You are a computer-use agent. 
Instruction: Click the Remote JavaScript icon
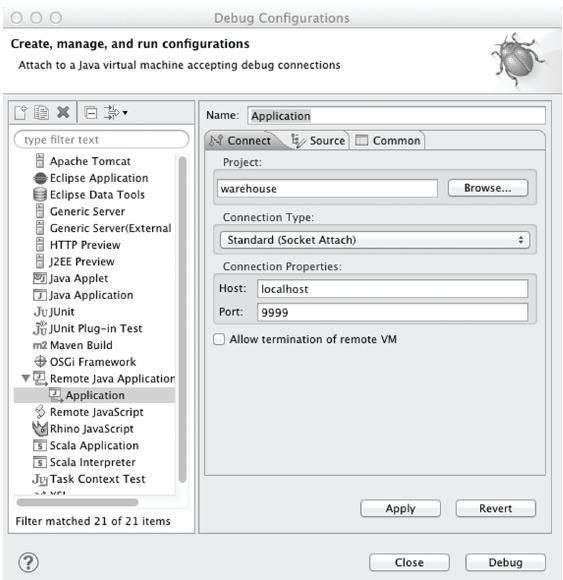point(40,412)
